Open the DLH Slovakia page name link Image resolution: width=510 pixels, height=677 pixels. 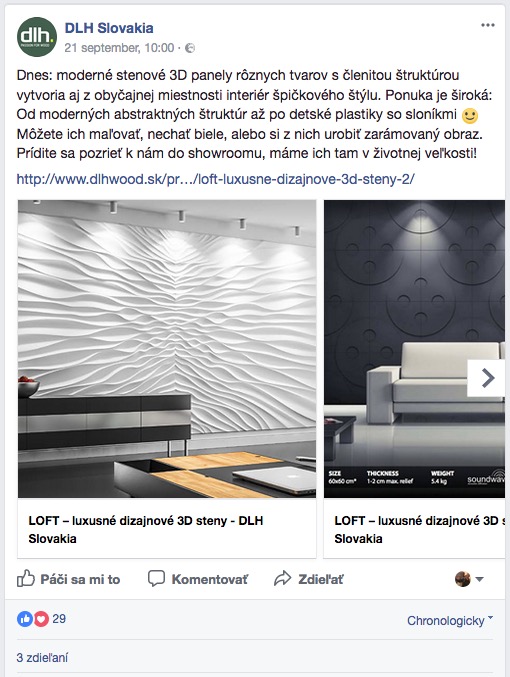[x=109, y=28]
